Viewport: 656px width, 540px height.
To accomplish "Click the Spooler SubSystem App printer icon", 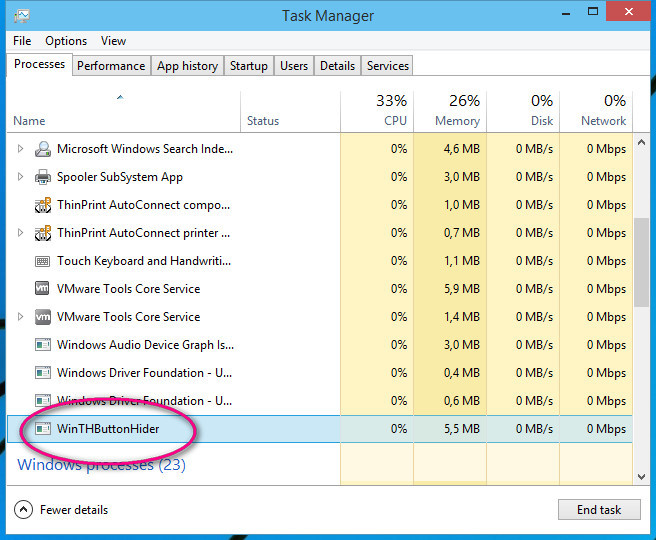I will (43, 177).
